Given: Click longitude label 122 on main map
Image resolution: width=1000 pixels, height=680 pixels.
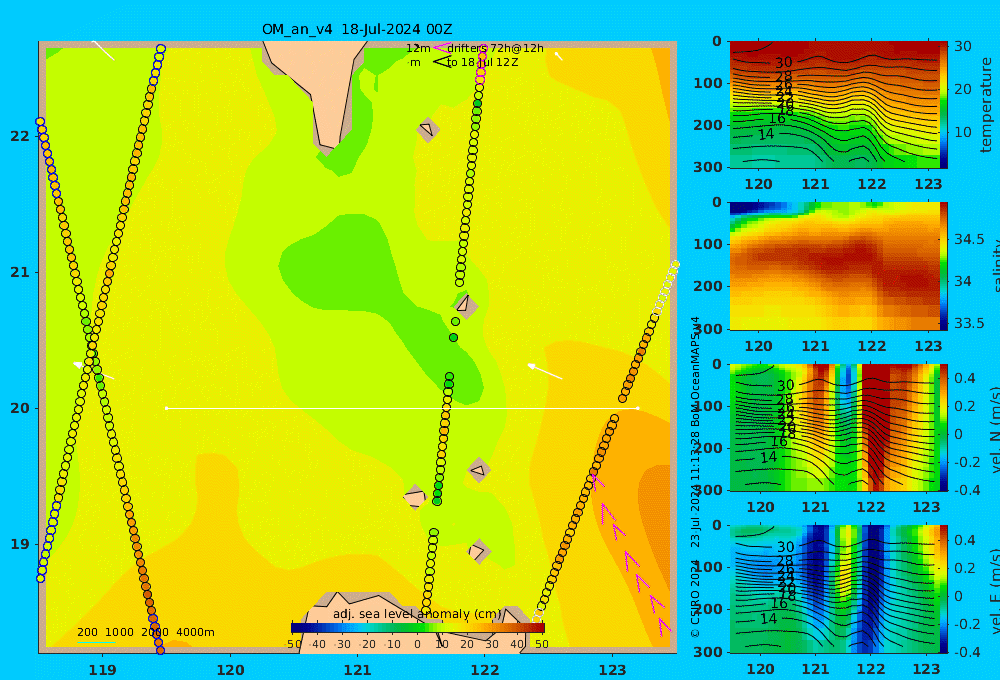Looking at the screenshot, I should [485, 670].
